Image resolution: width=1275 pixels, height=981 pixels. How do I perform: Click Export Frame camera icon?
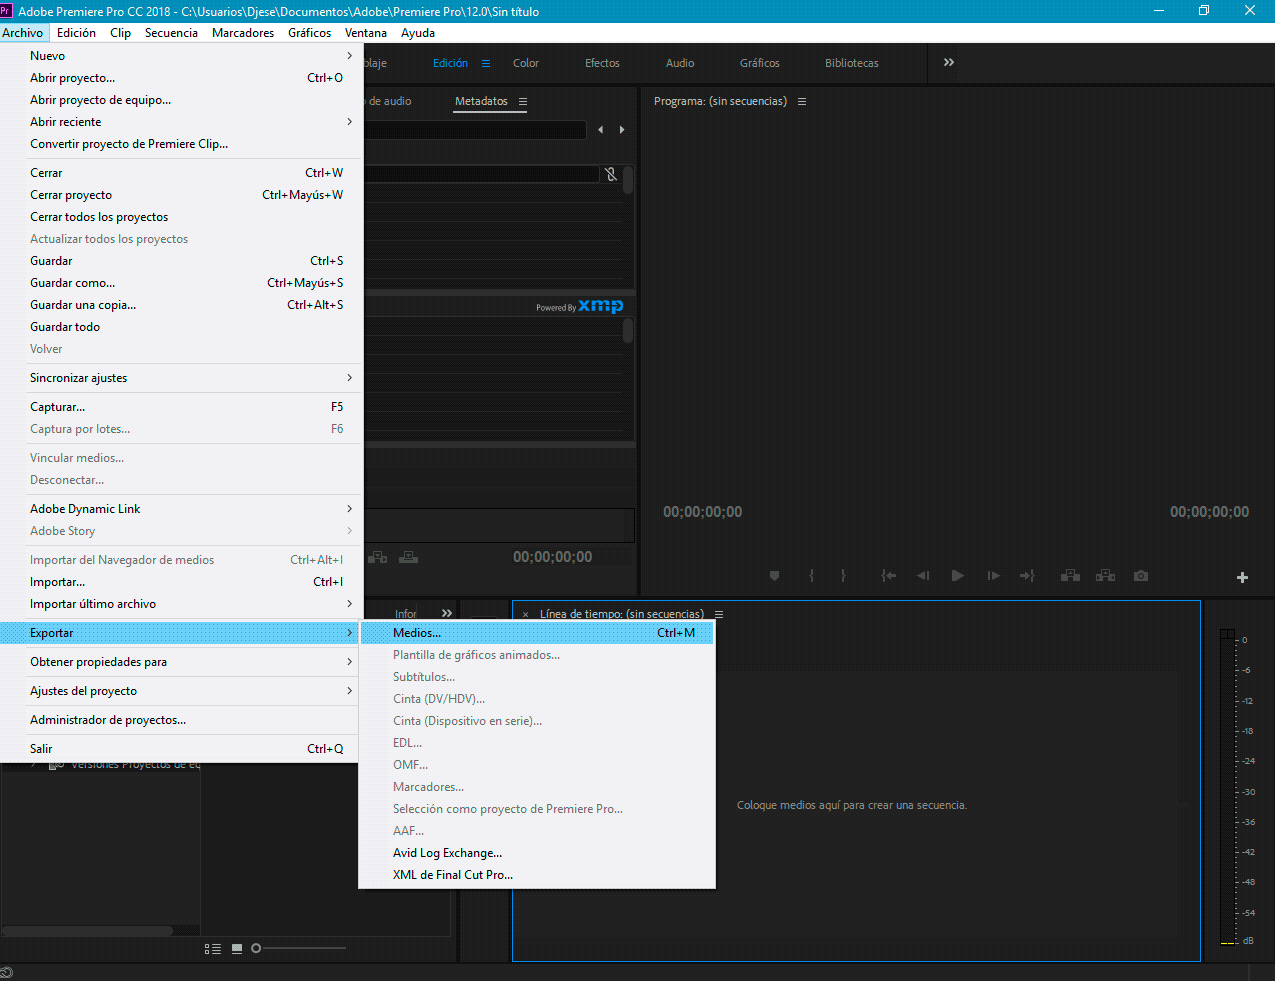point(1141,576)
